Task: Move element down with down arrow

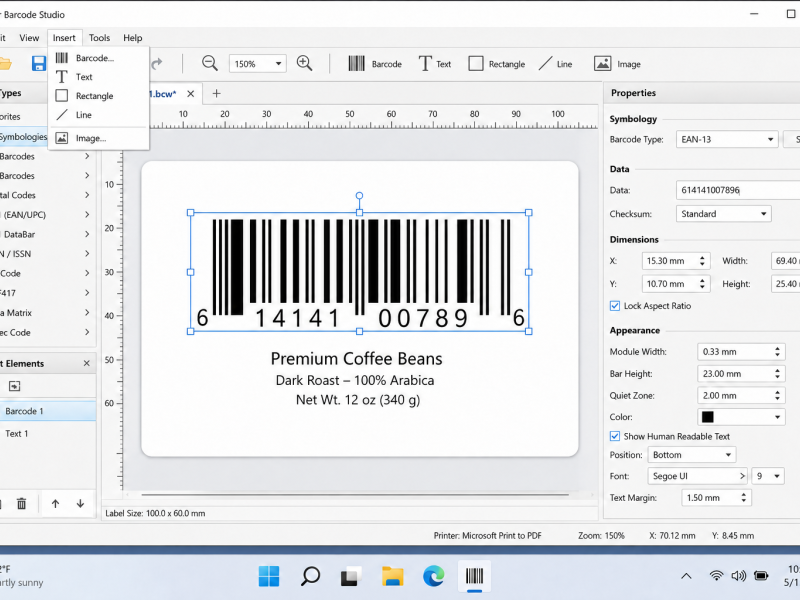Action: point(80,504)
